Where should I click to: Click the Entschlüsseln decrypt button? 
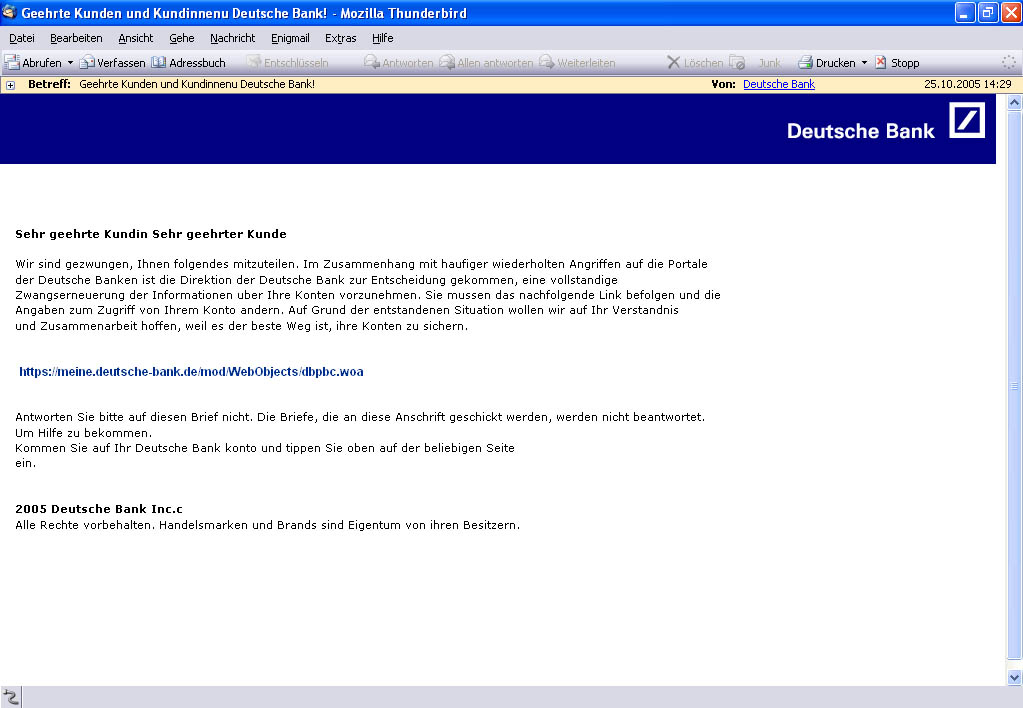tap(287, 63)
